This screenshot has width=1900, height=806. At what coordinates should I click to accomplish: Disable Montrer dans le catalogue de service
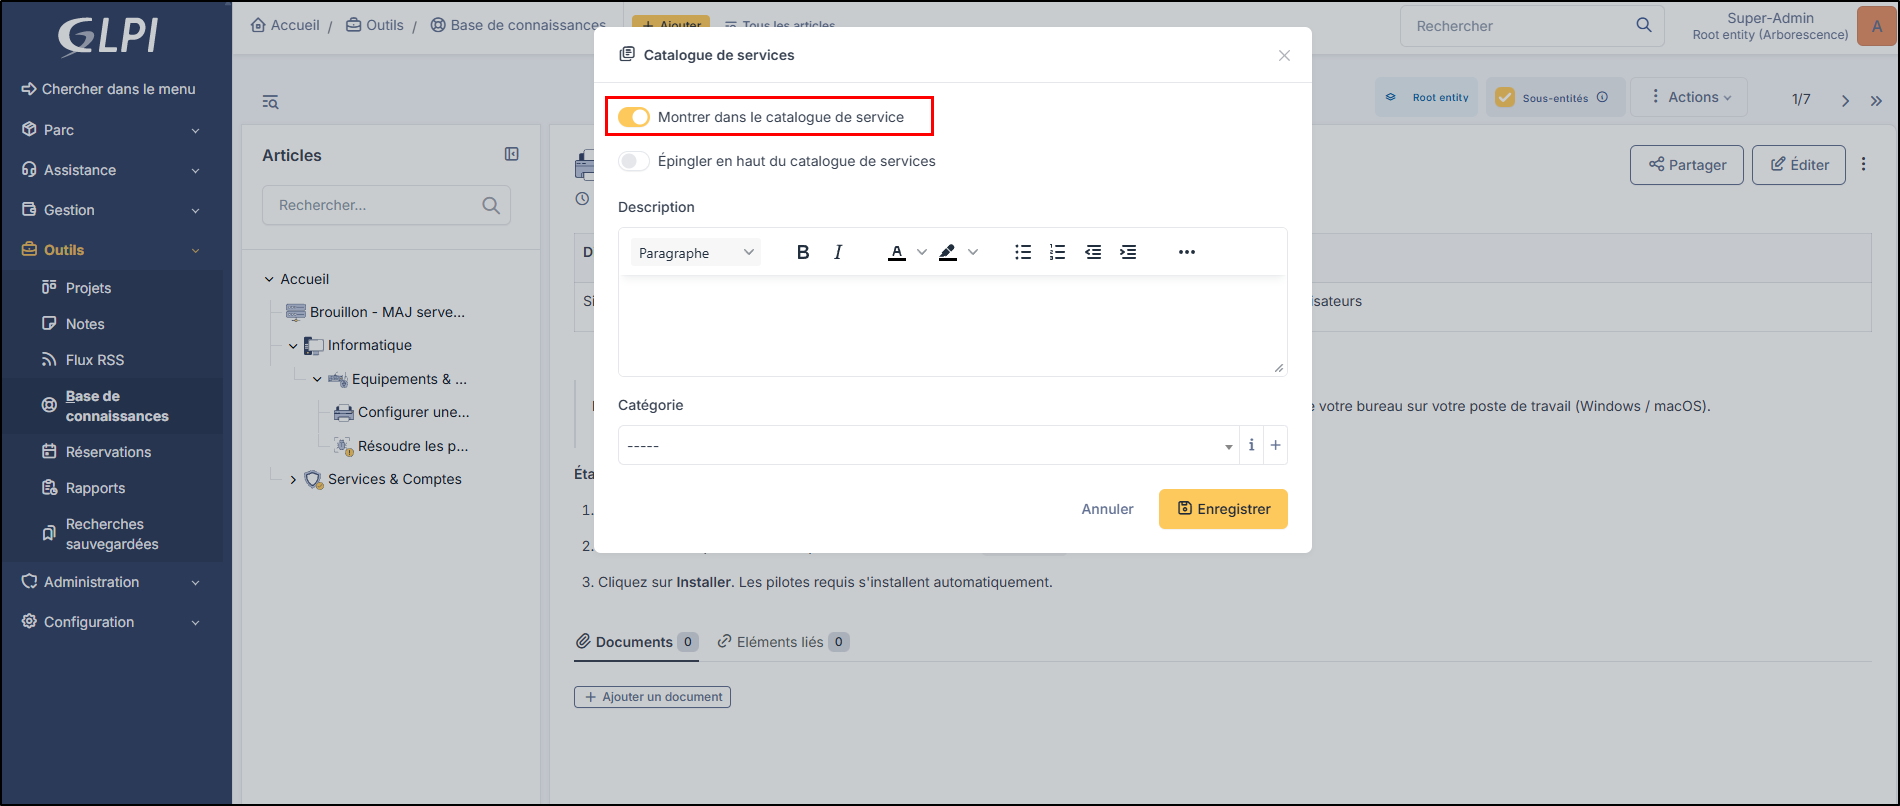[634, 117]
